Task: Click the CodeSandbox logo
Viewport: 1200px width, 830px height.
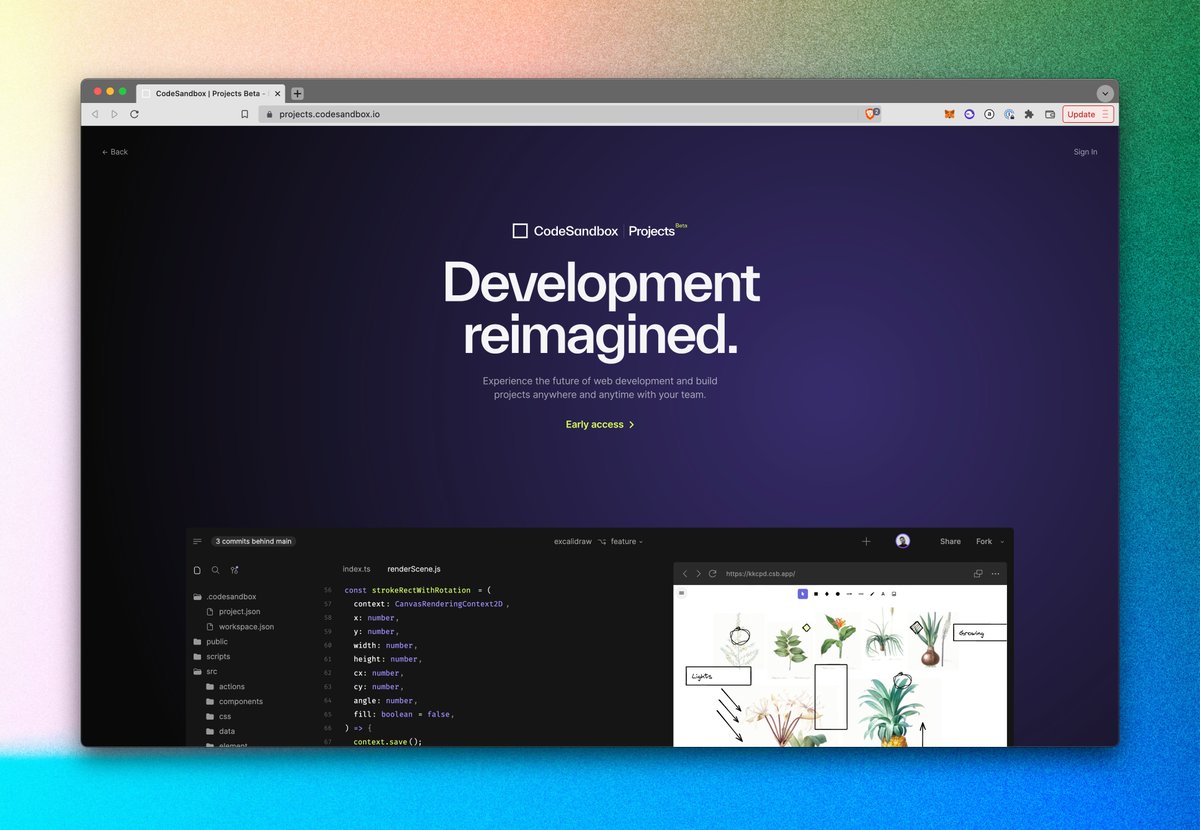Action: [x=565, y=231]
